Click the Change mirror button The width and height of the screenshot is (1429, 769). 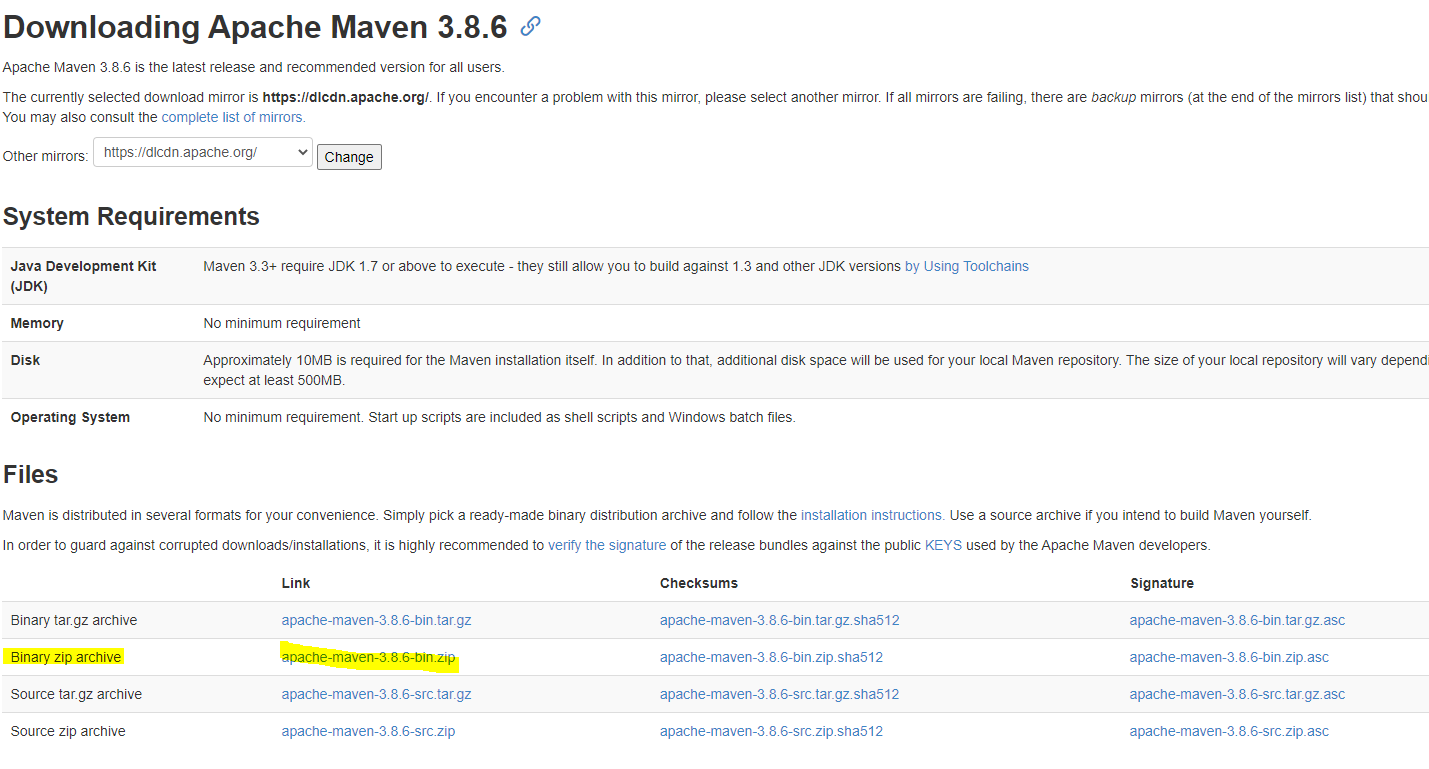pos(349,157)
